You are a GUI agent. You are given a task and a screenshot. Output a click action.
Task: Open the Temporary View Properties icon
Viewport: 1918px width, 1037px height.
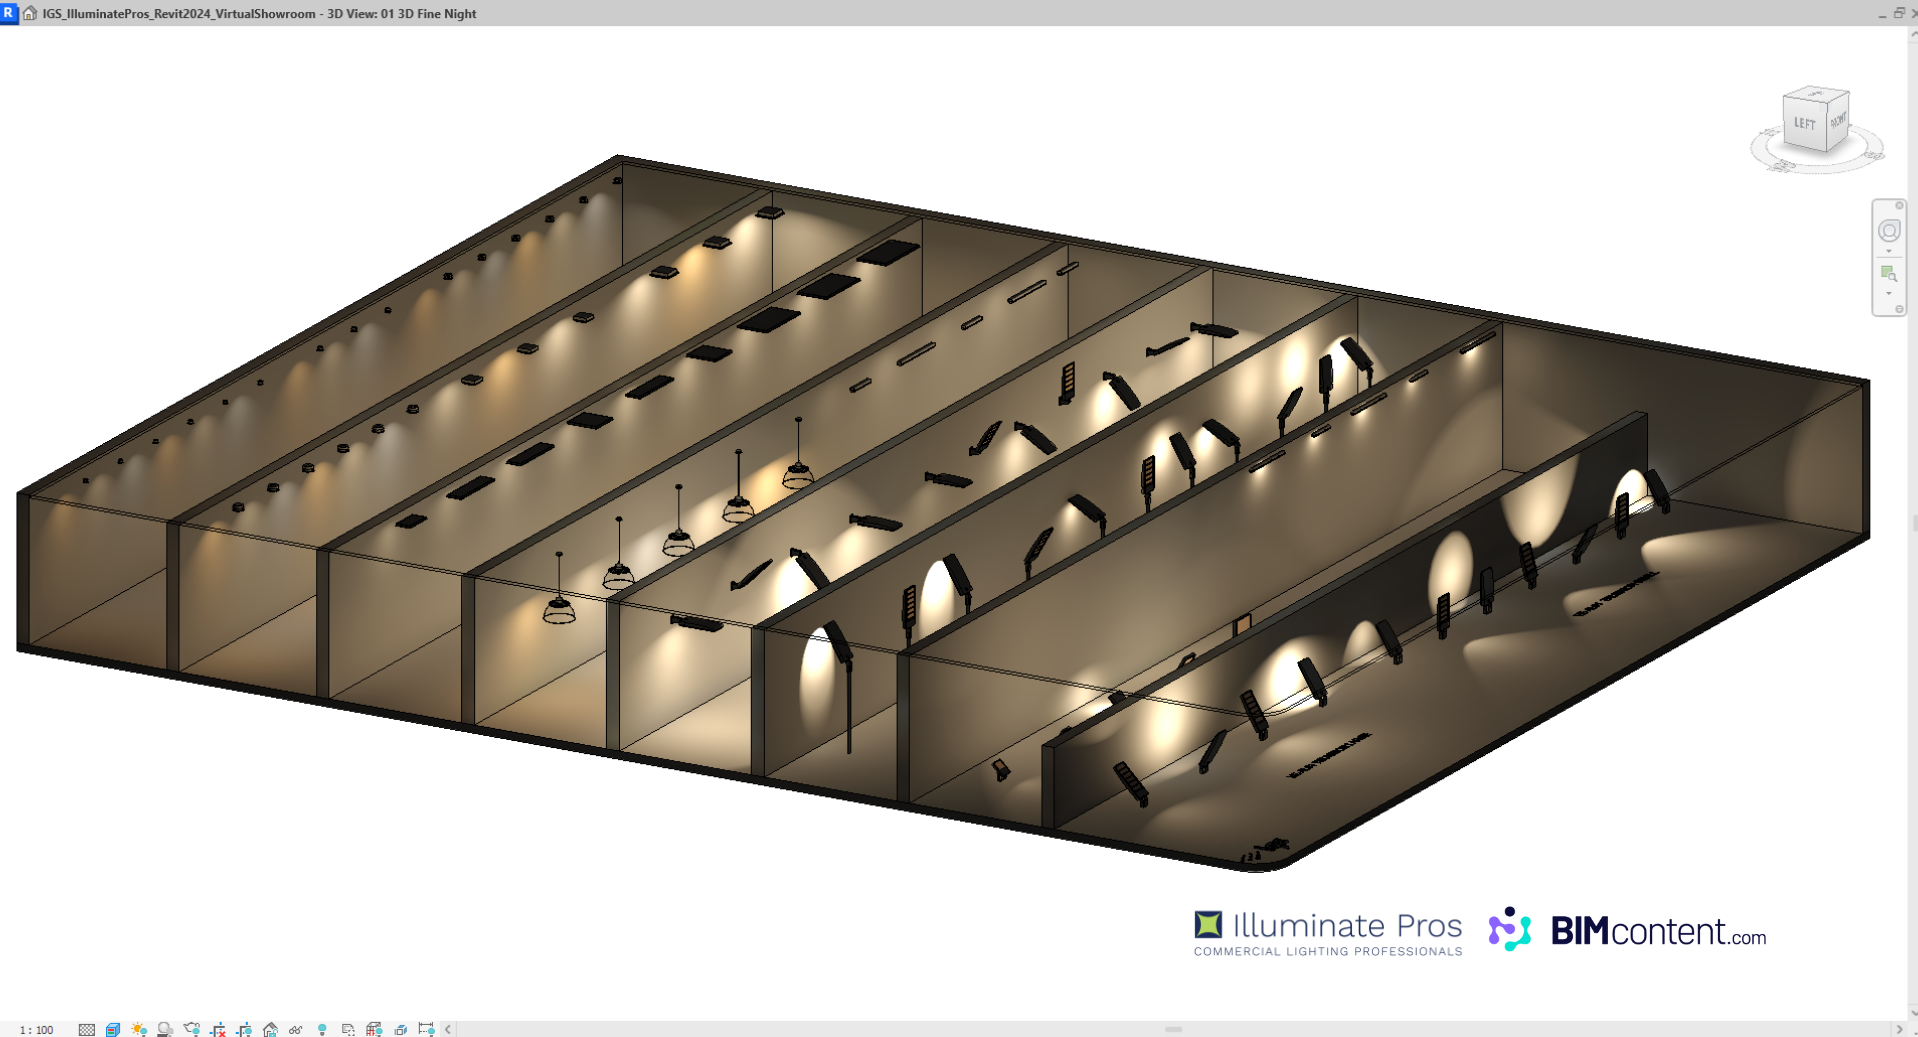[348, 1029]
